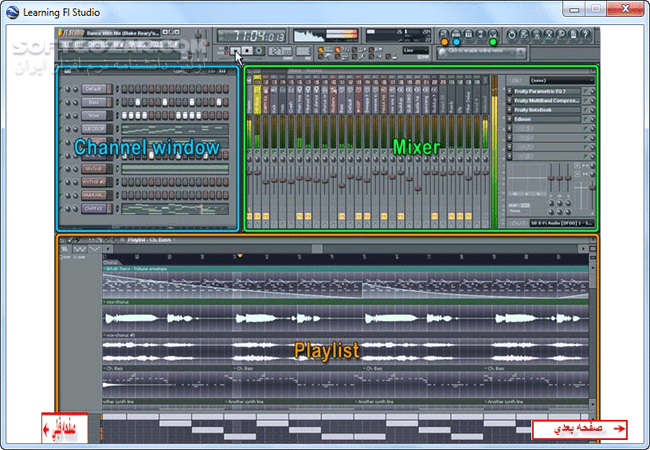Click the orange playlist time marker

click(x=240, y=256)
